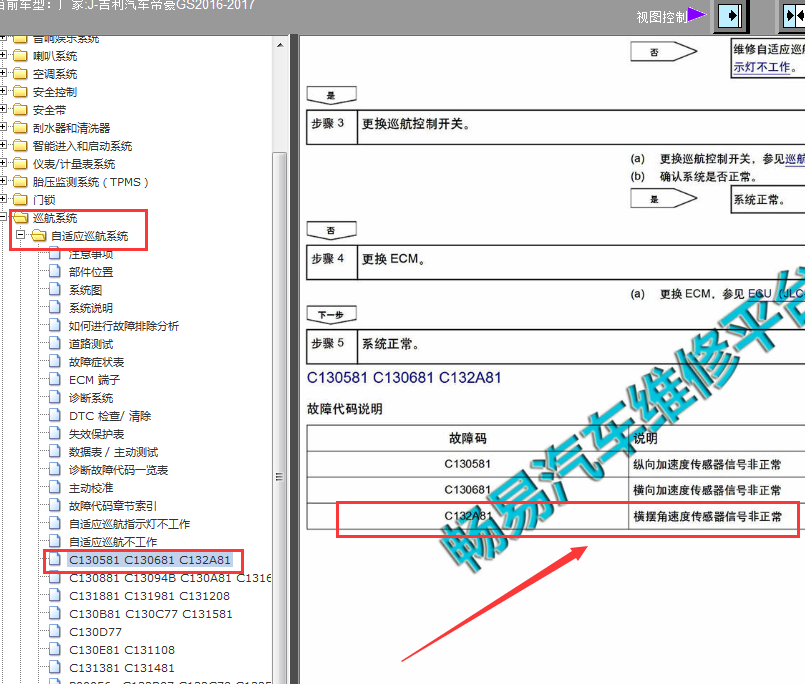Click document icon beside 失效保护表
This screenshot has height=684, width=805.
pos(54,433)
